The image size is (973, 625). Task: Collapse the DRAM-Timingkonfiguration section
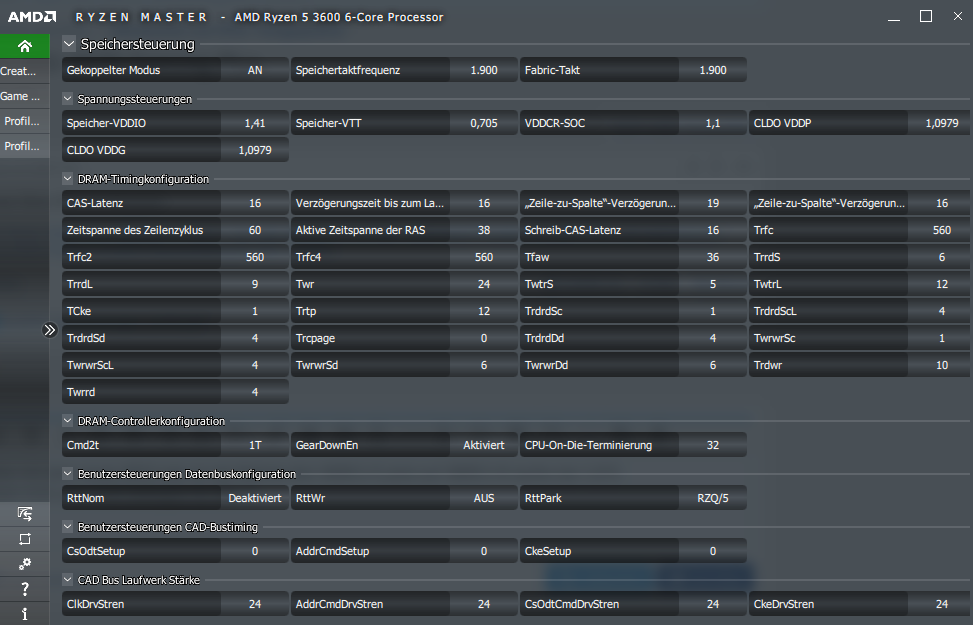point(68,179)
